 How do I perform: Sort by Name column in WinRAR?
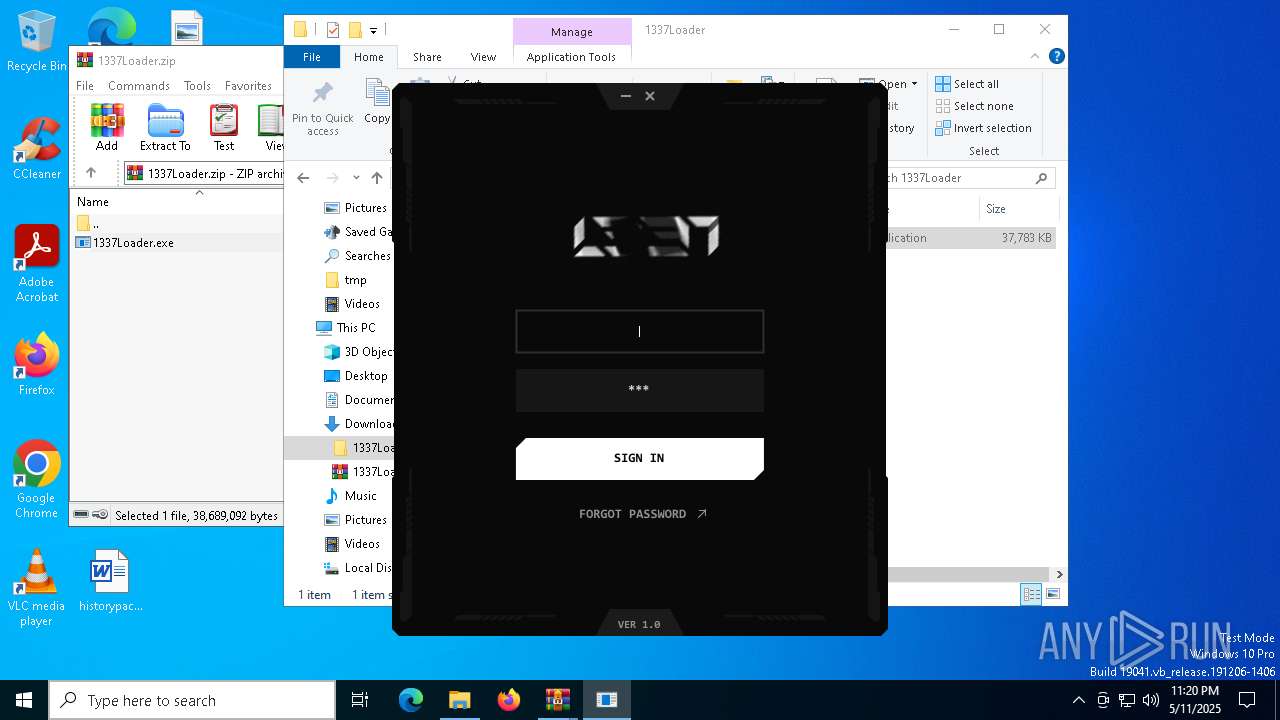(93, 202)
